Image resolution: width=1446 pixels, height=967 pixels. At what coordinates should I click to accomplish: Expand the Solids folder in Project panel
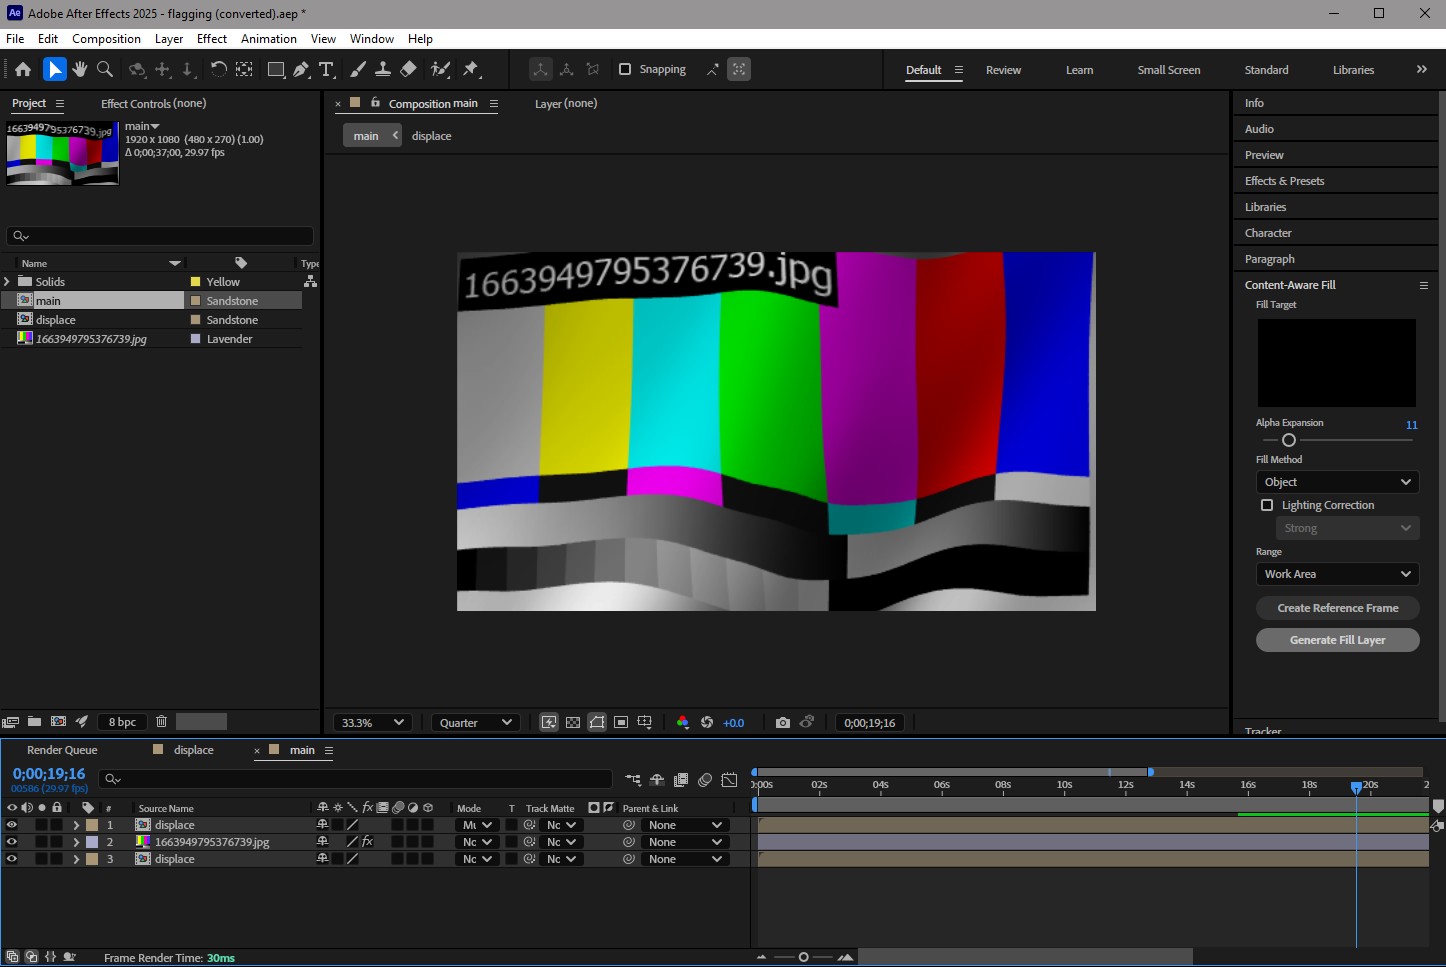point(8,282)
